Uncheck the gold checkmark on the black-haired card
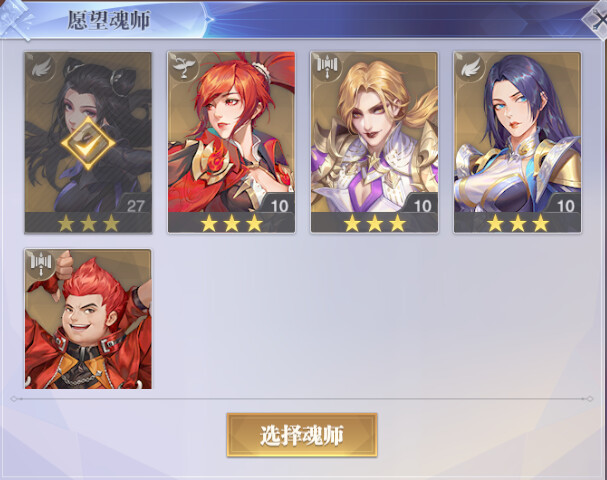Viewport: 607px width, 480px height. 88,143
